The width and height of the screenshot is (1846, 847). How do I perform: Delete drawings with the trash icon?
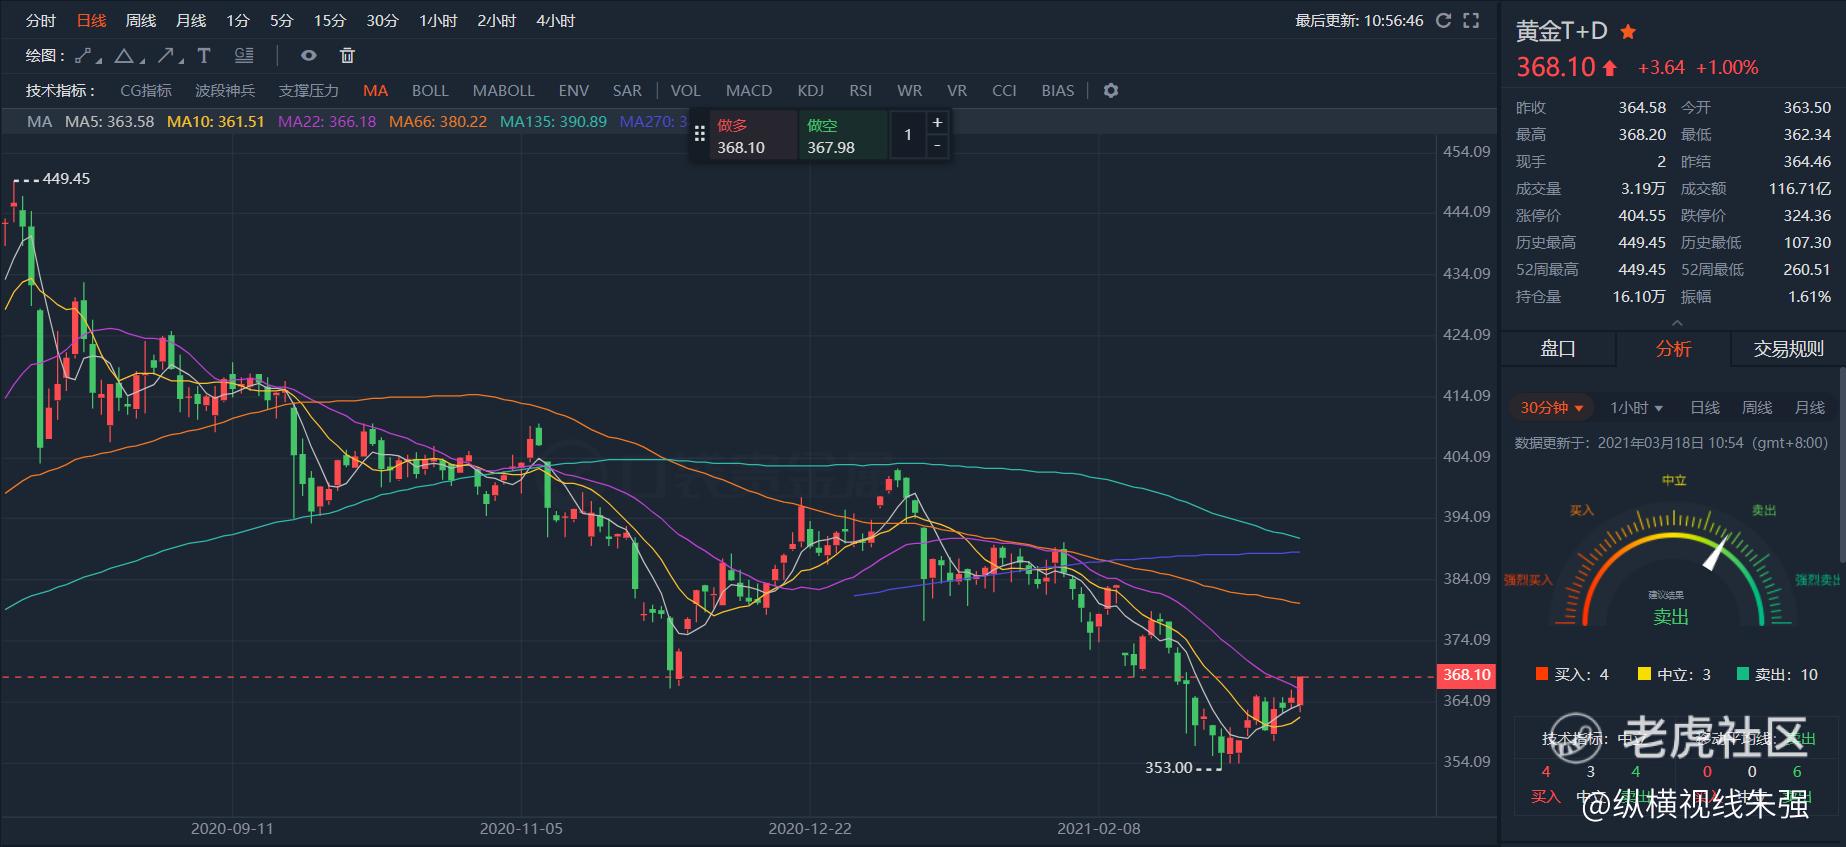click(347, 56)
